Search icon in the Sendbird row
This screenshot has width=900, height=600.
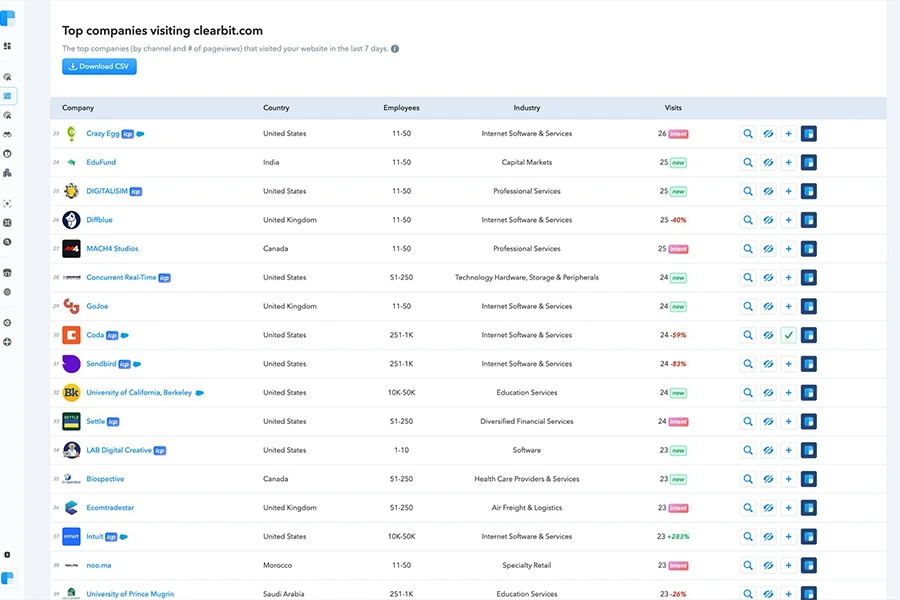pos(748,363)
